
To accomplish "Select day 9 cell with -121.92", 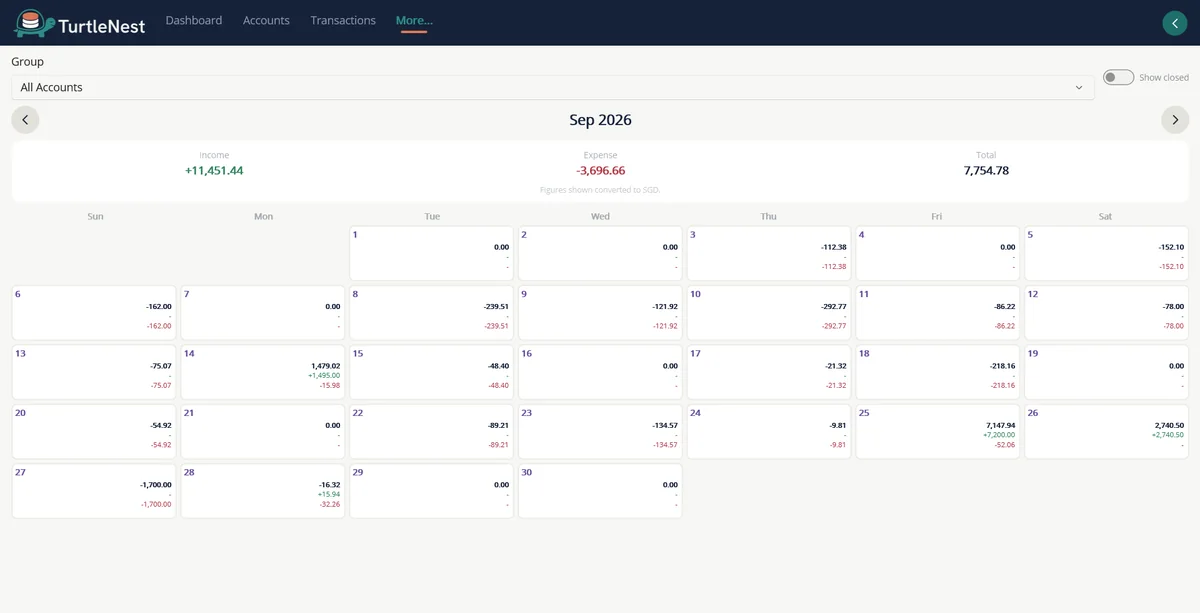I will click(600, 313).
